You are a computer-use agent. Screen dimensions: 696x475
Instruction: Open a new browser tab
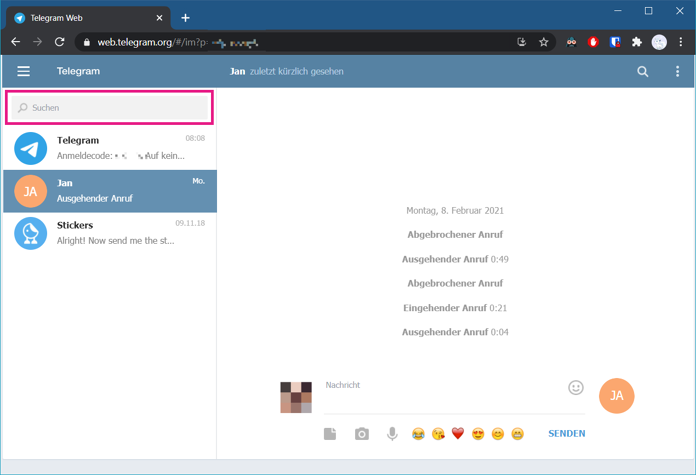pos(186,18)
